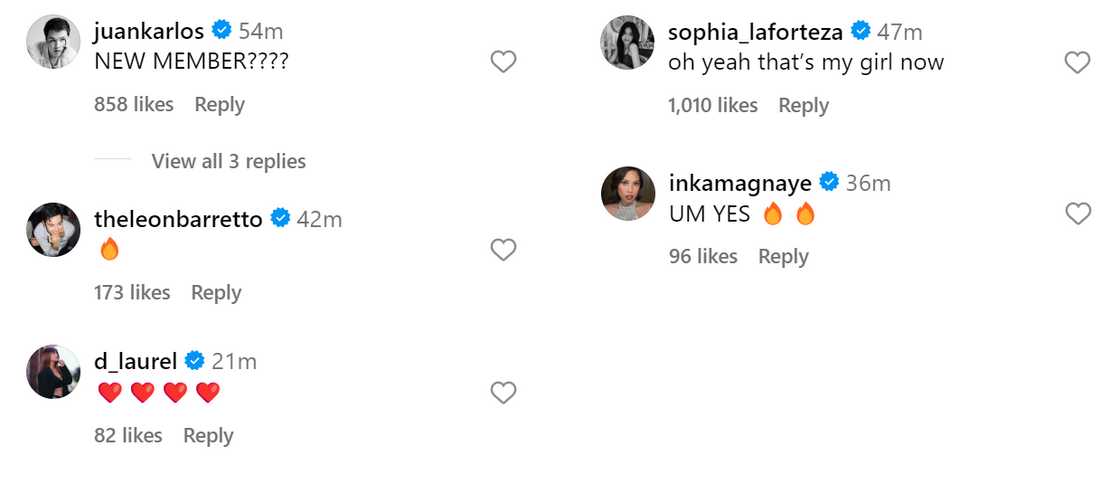This screenshot has height=484, width=1120.
Task: Reply to inkamagnaye's comment
Action: tap(783, 256)
